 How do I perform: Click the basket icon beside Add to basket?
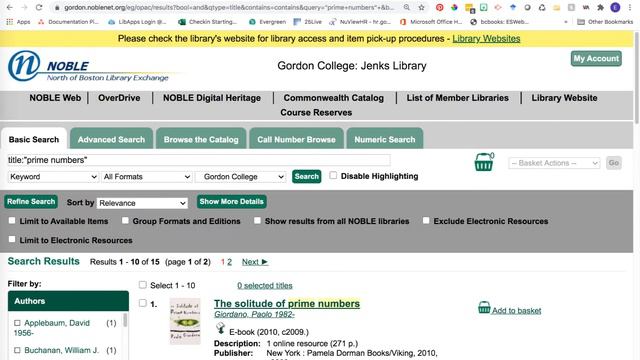coord(484,307)
